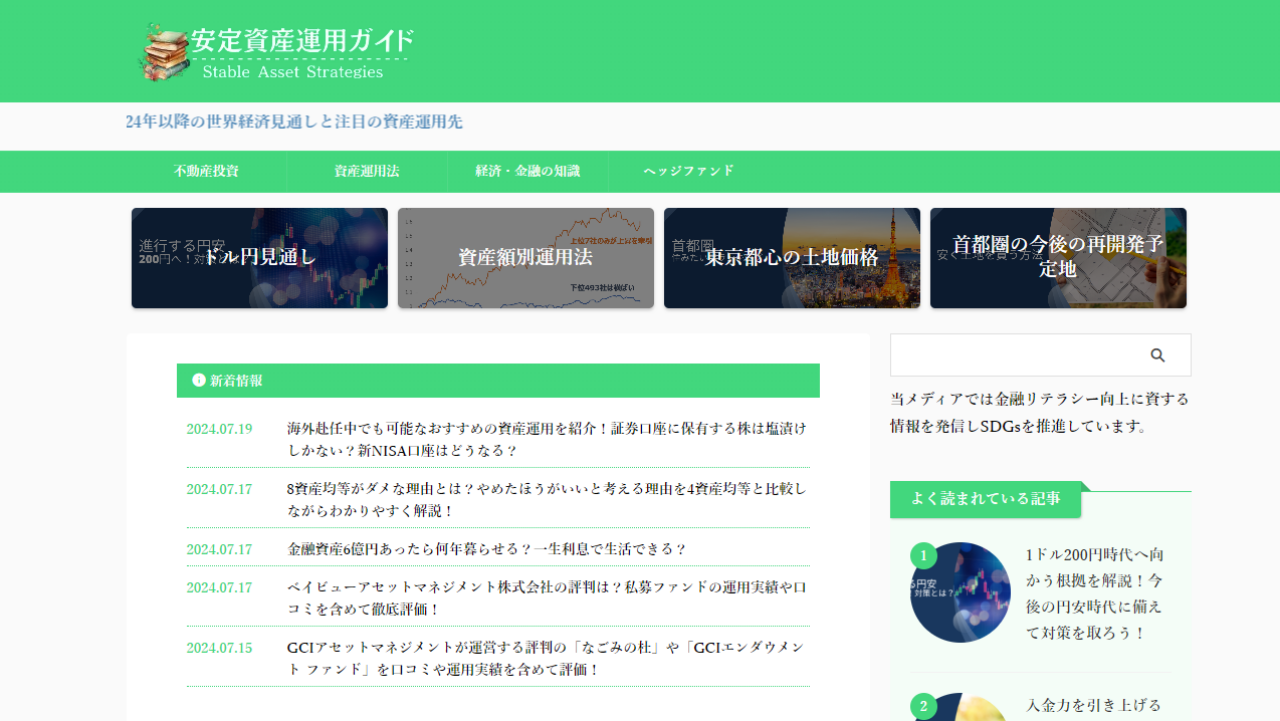Click the info icon beside 新着情報
Viewport: 1280px width, 721px height.
[199, 380]
